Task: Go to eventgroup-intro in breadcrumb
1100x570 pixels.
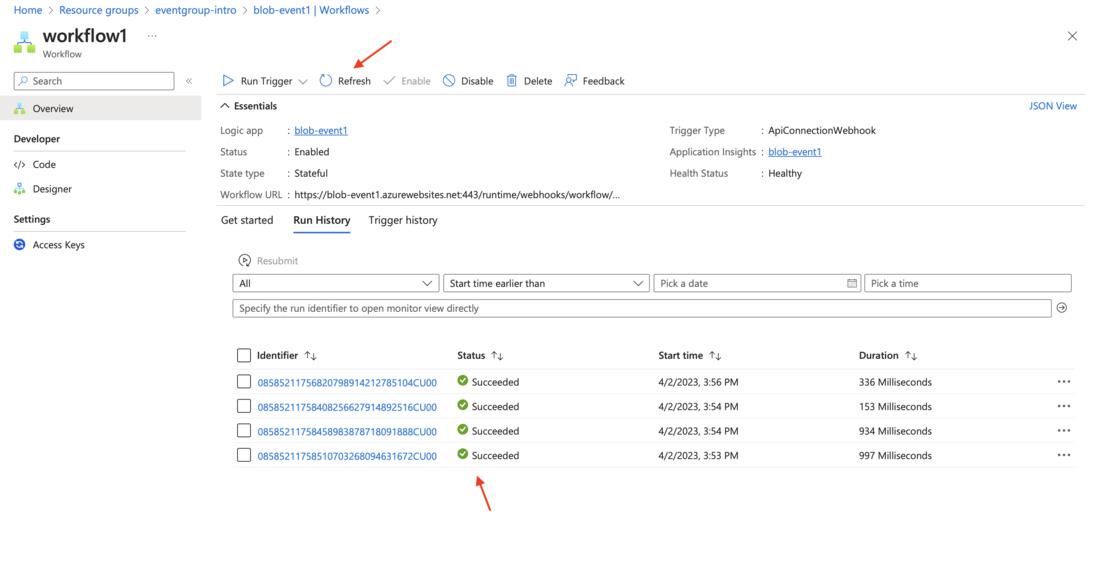Action: point(196,10)
